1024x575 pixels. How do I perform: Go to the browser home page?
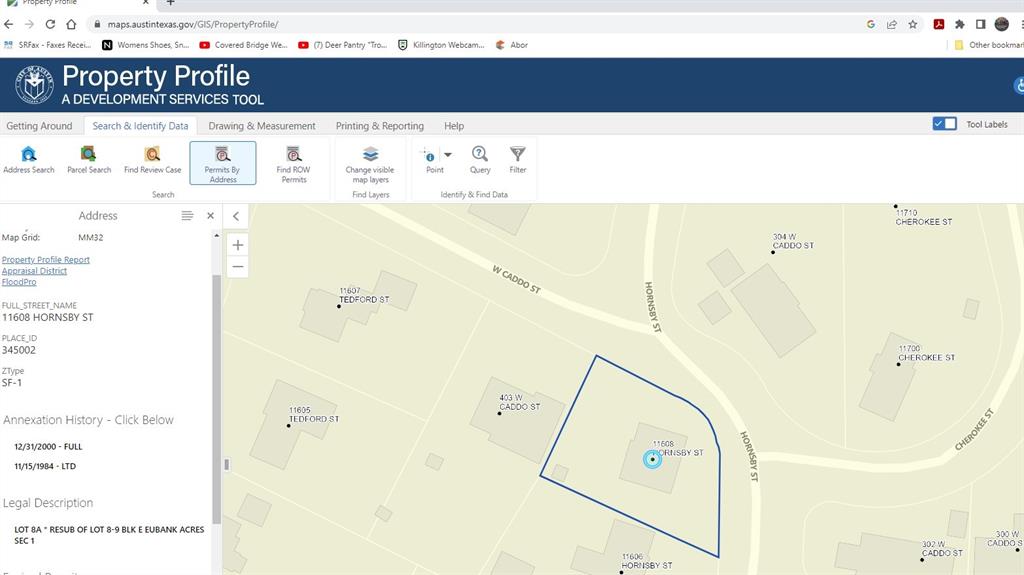71,24
